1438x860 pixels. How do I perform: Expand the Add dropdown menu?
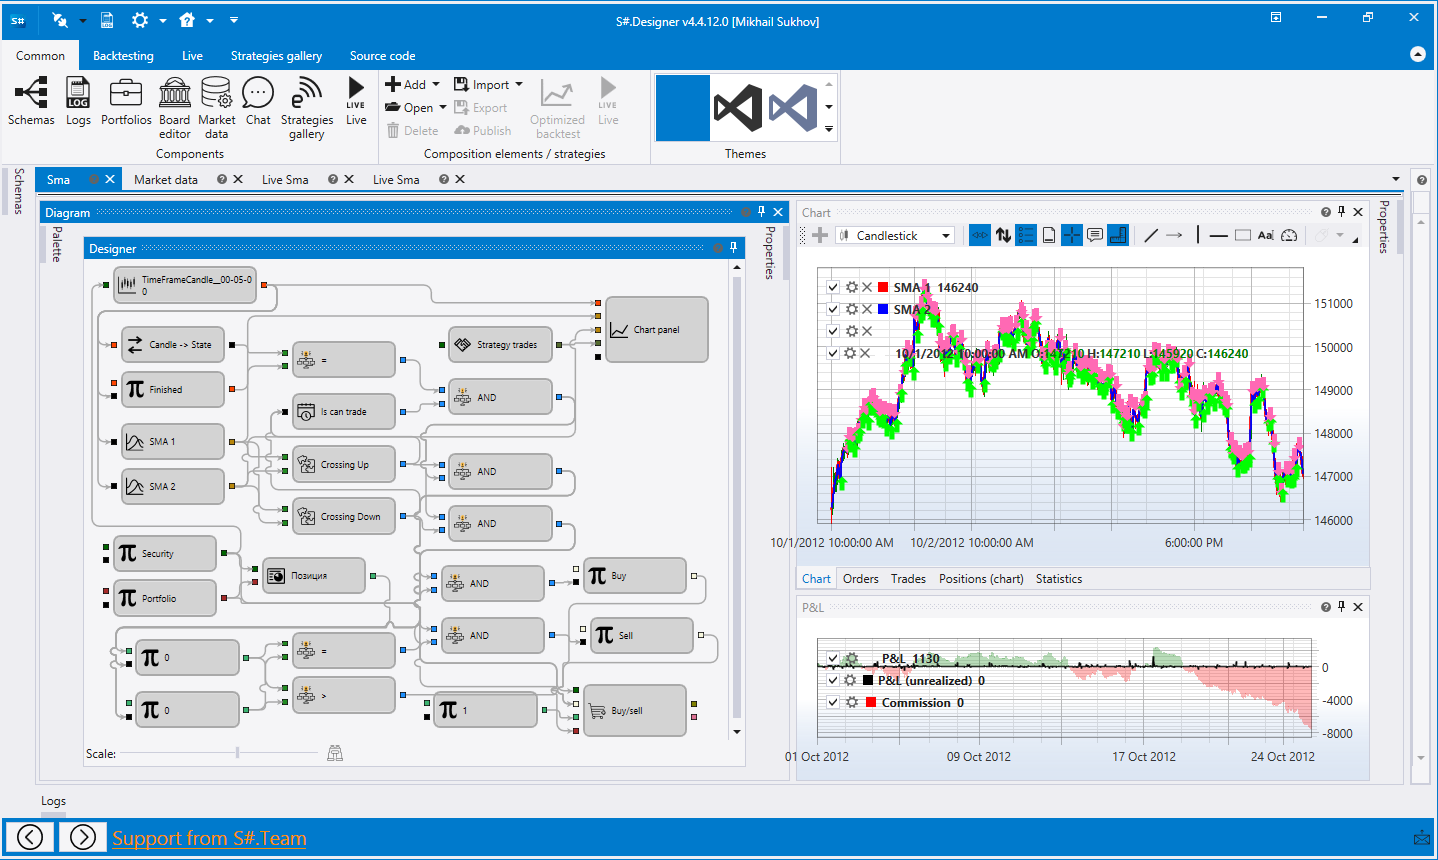point(414,85)
